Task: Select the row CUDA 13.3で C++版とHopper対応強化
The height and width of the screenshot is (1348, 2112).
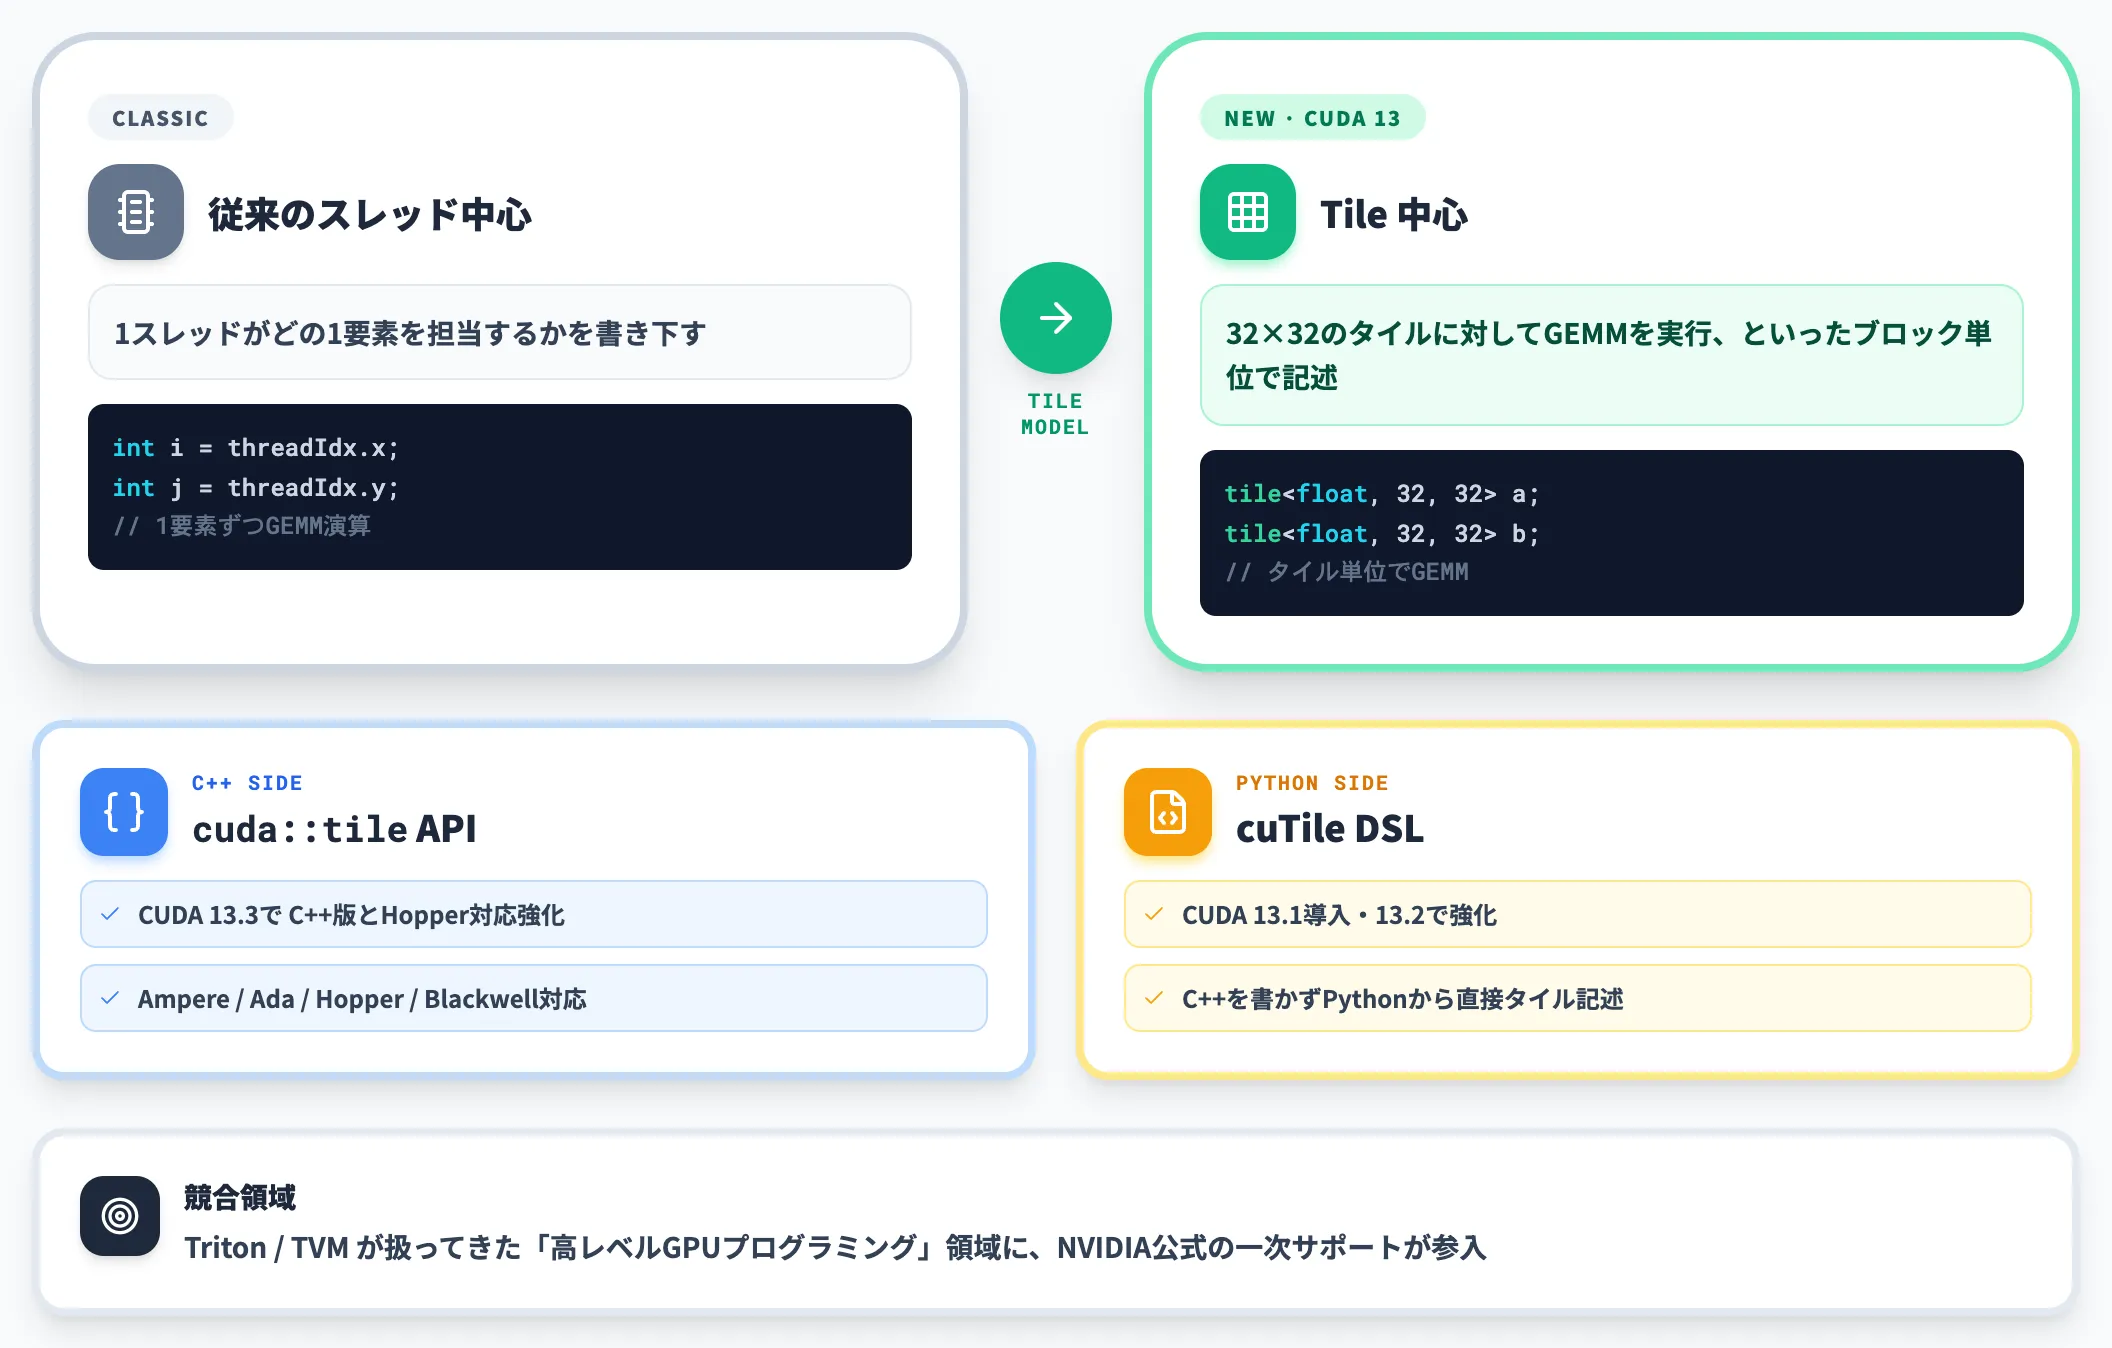Action: (x=534, y=914)
